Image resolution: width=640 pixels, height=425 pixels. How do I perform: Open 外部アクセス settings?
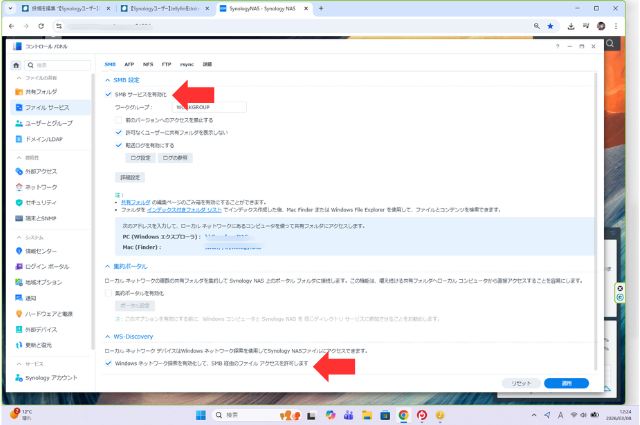pos(43,170)
